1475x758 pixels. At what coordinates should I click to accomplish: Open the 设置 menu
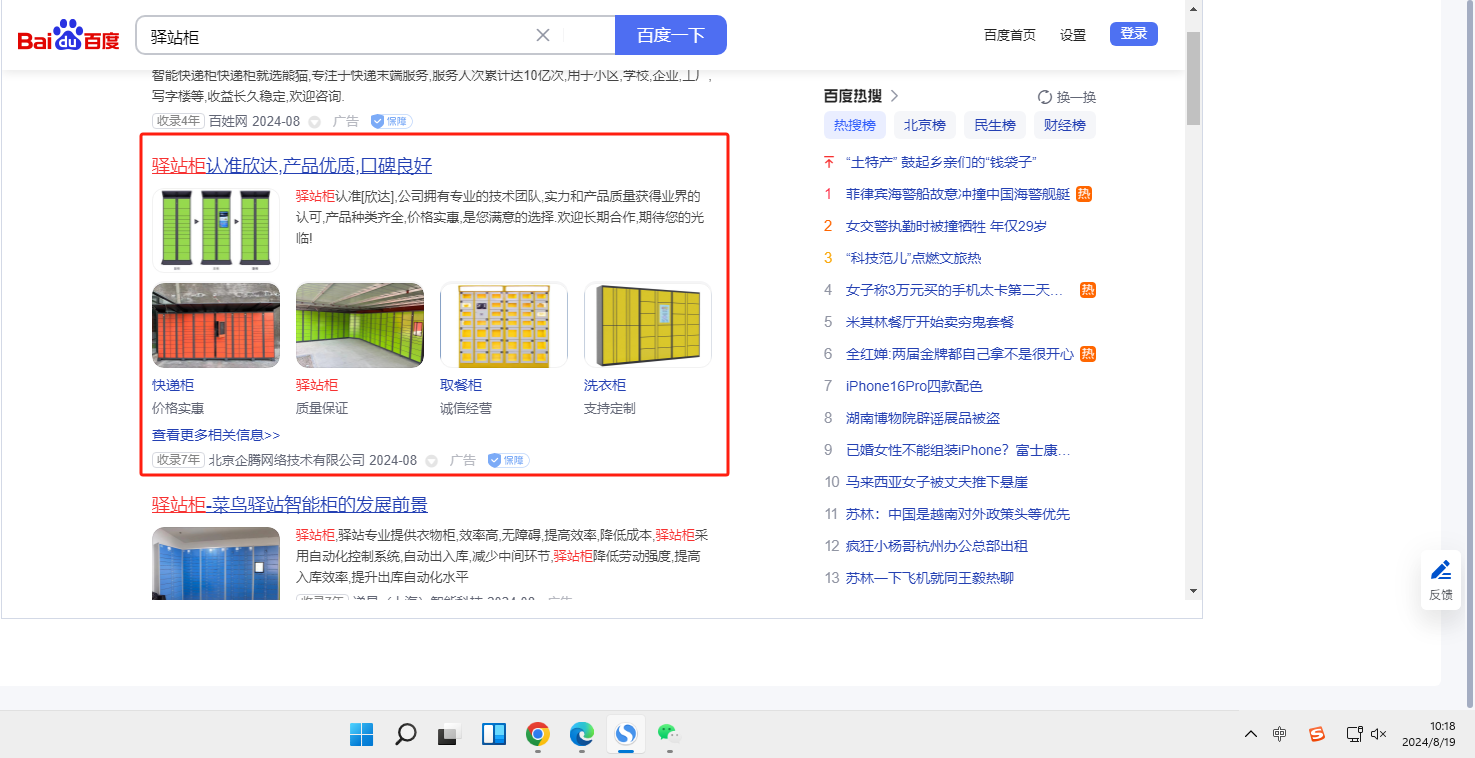click(1073, 35)
